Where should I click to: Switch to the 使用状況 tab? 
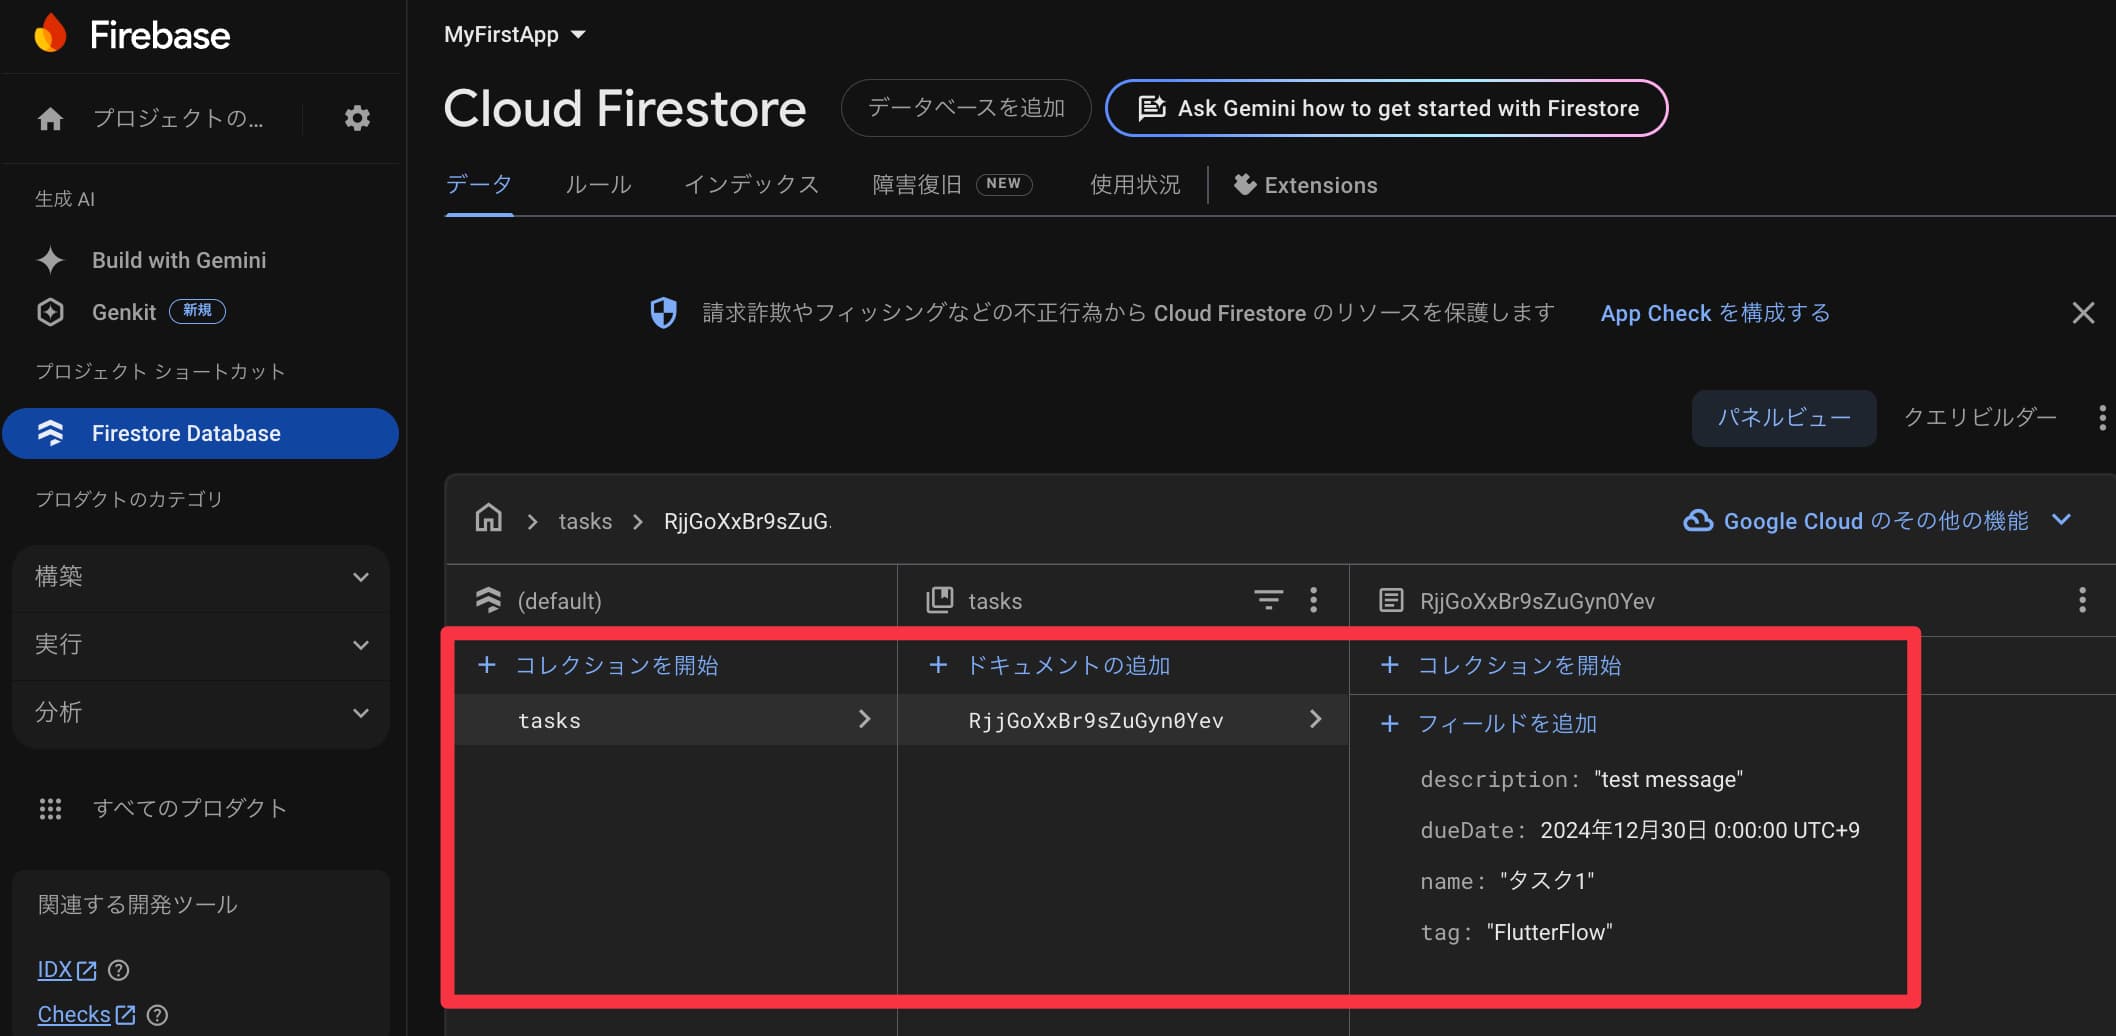[x=1135, y=185]
